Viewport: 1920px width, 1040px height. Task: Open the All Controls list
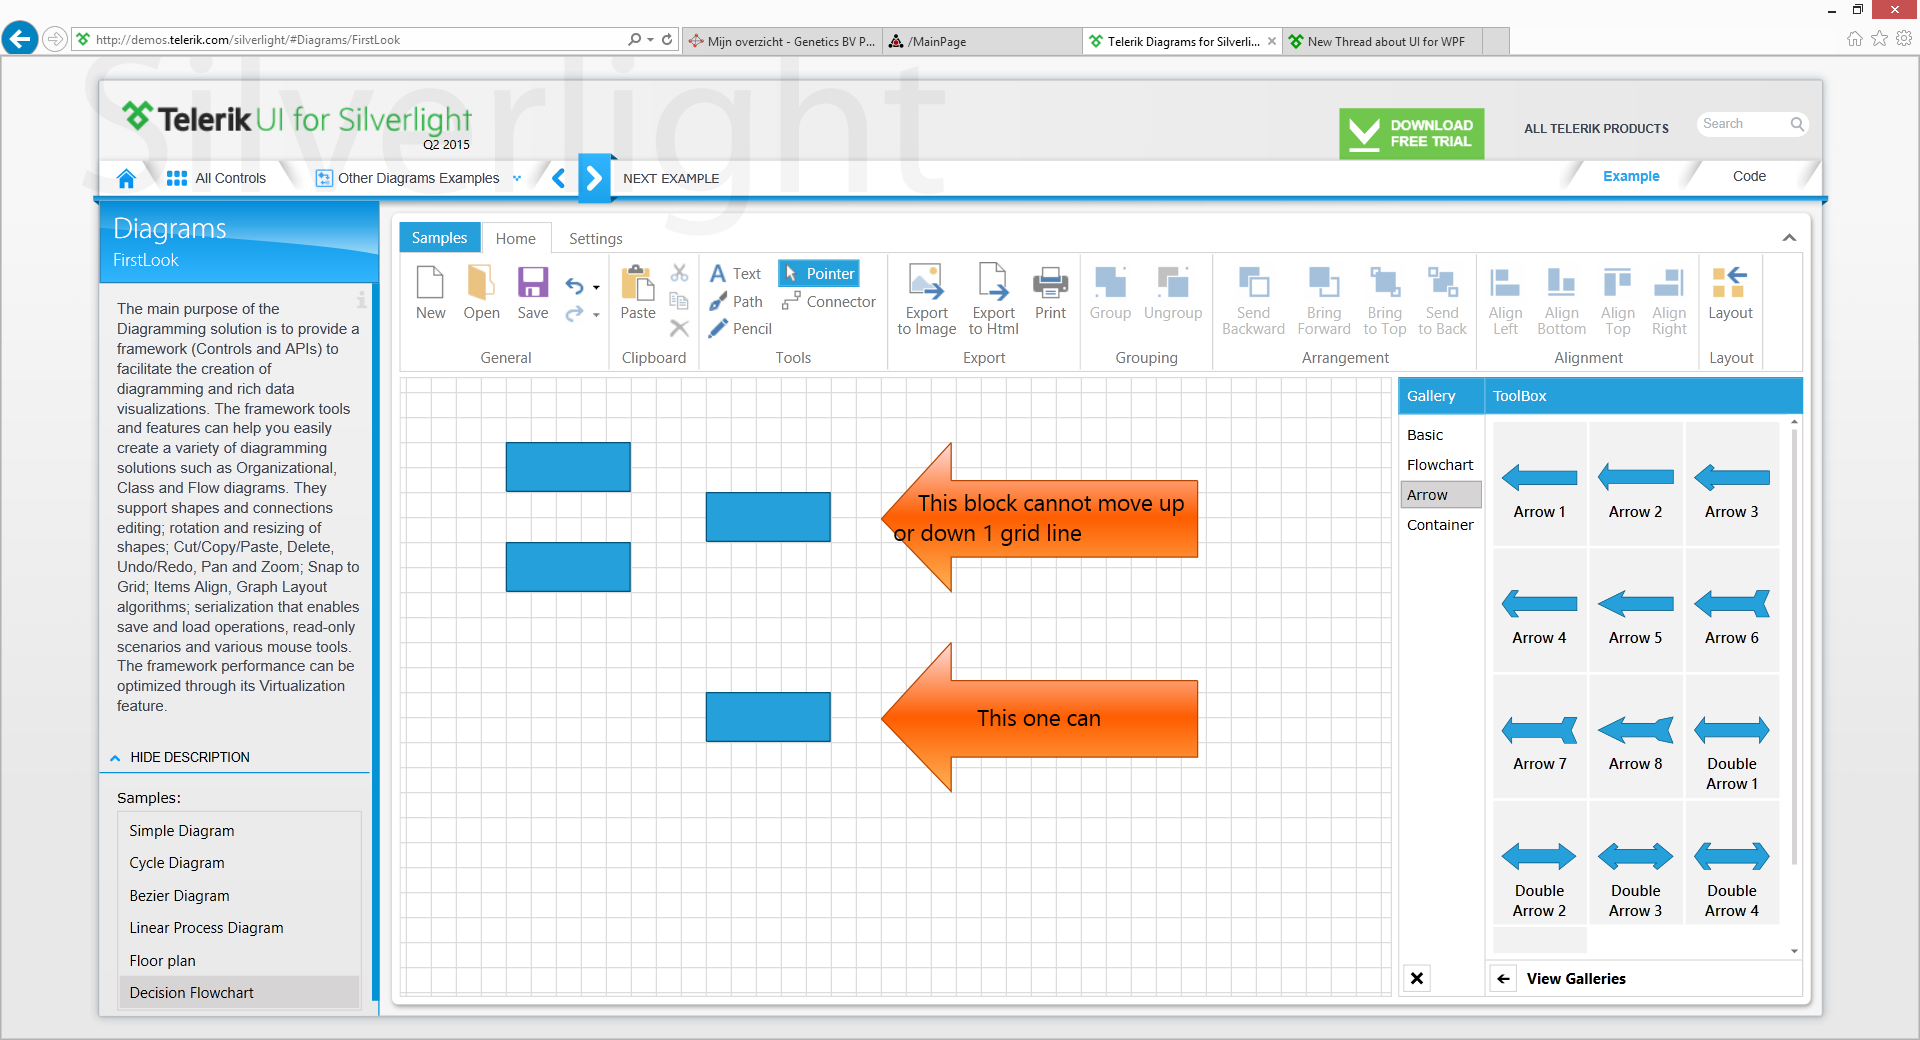(x=217, y=178)
